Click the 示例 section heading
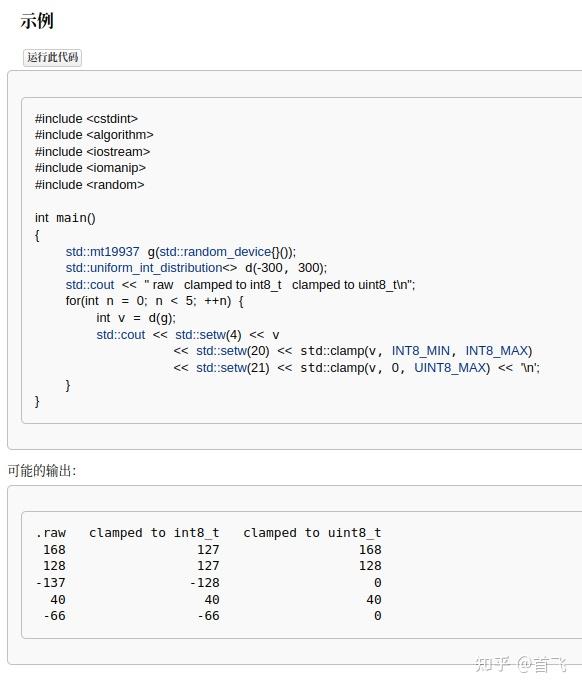The height and width of the screenshot is (689, 582). pyautogui.click(x=37, y=21)
